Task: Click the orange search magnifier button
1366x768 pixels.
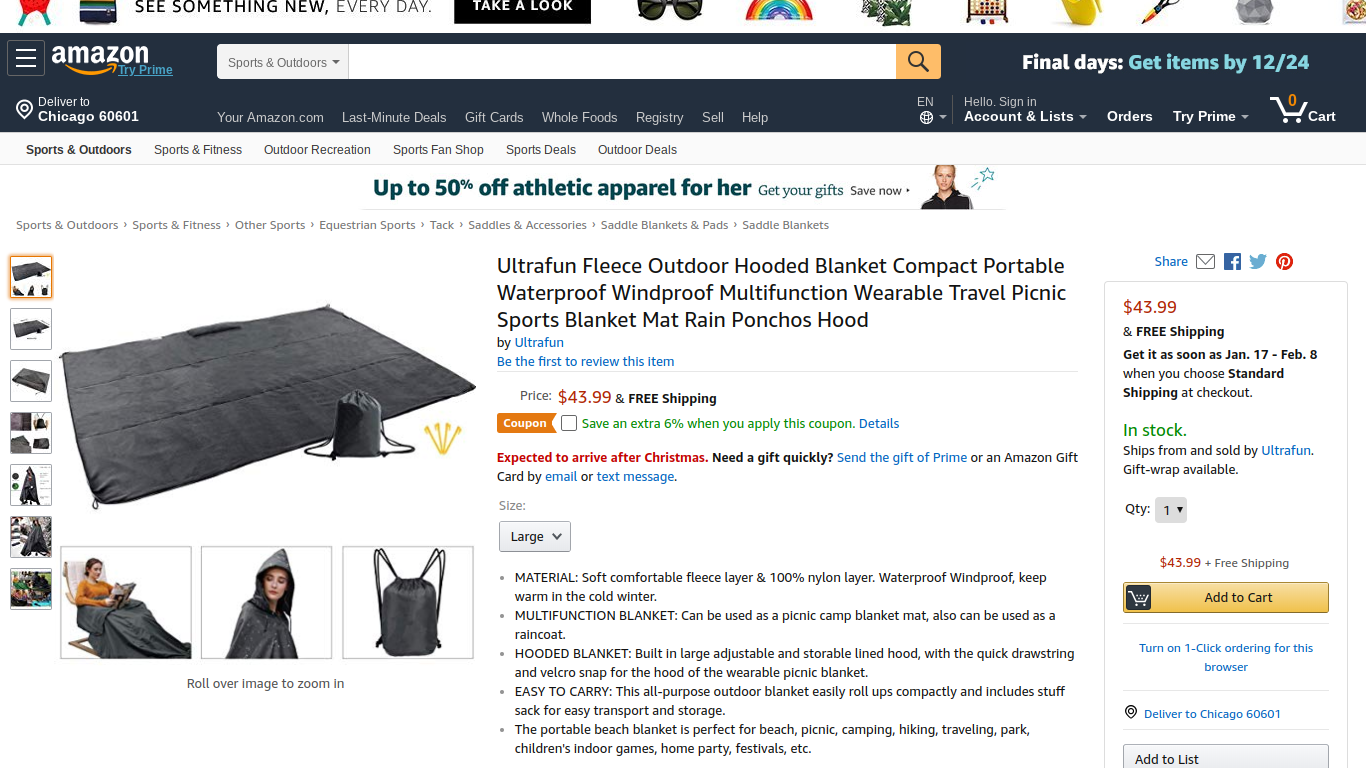Action: (918, 62)
